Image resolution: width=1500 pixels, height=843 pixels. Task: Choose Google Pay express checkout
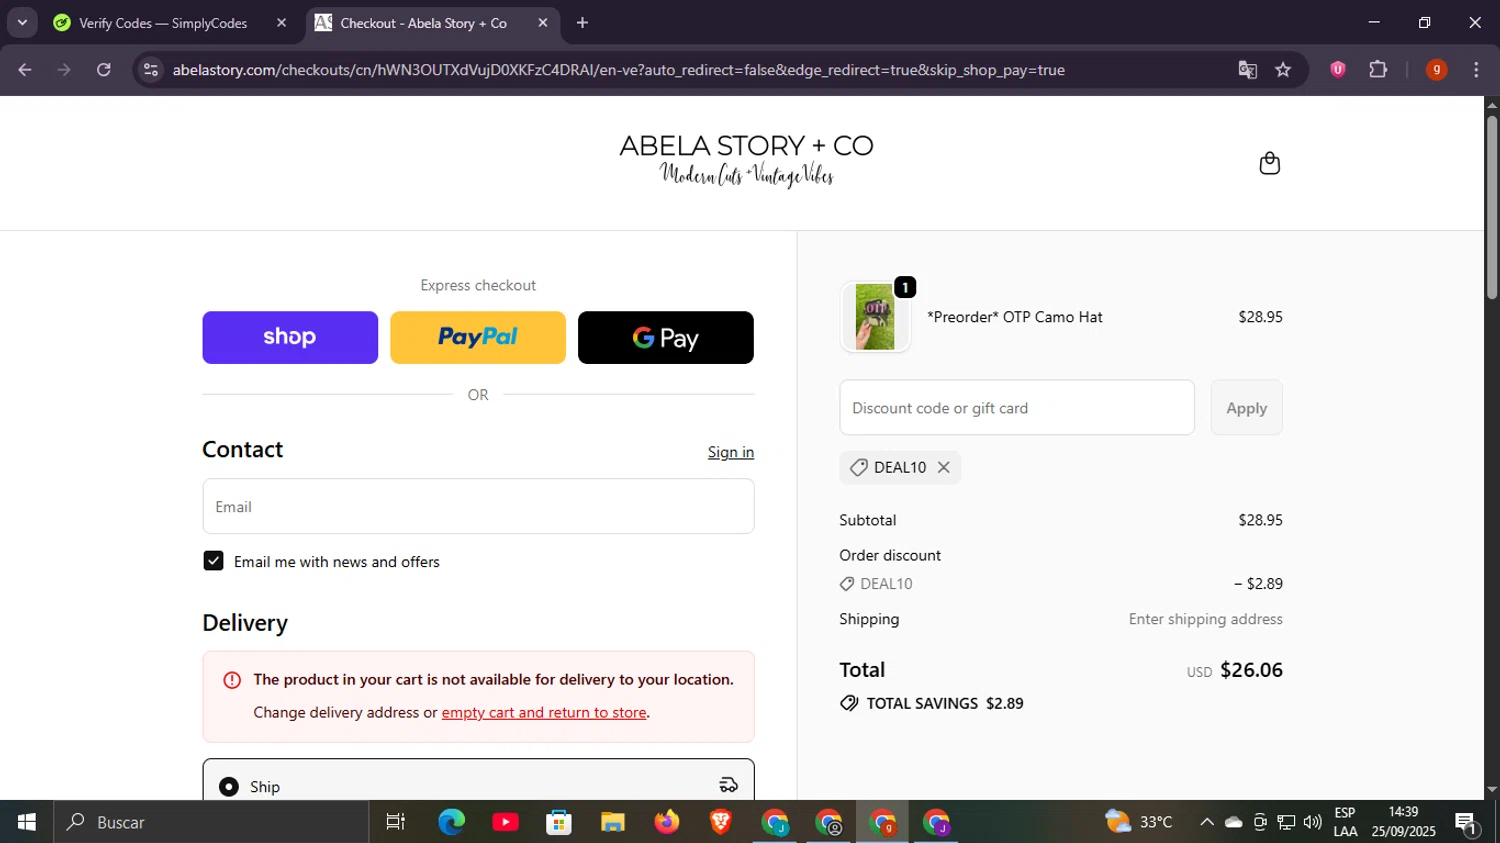click(666, 337)
